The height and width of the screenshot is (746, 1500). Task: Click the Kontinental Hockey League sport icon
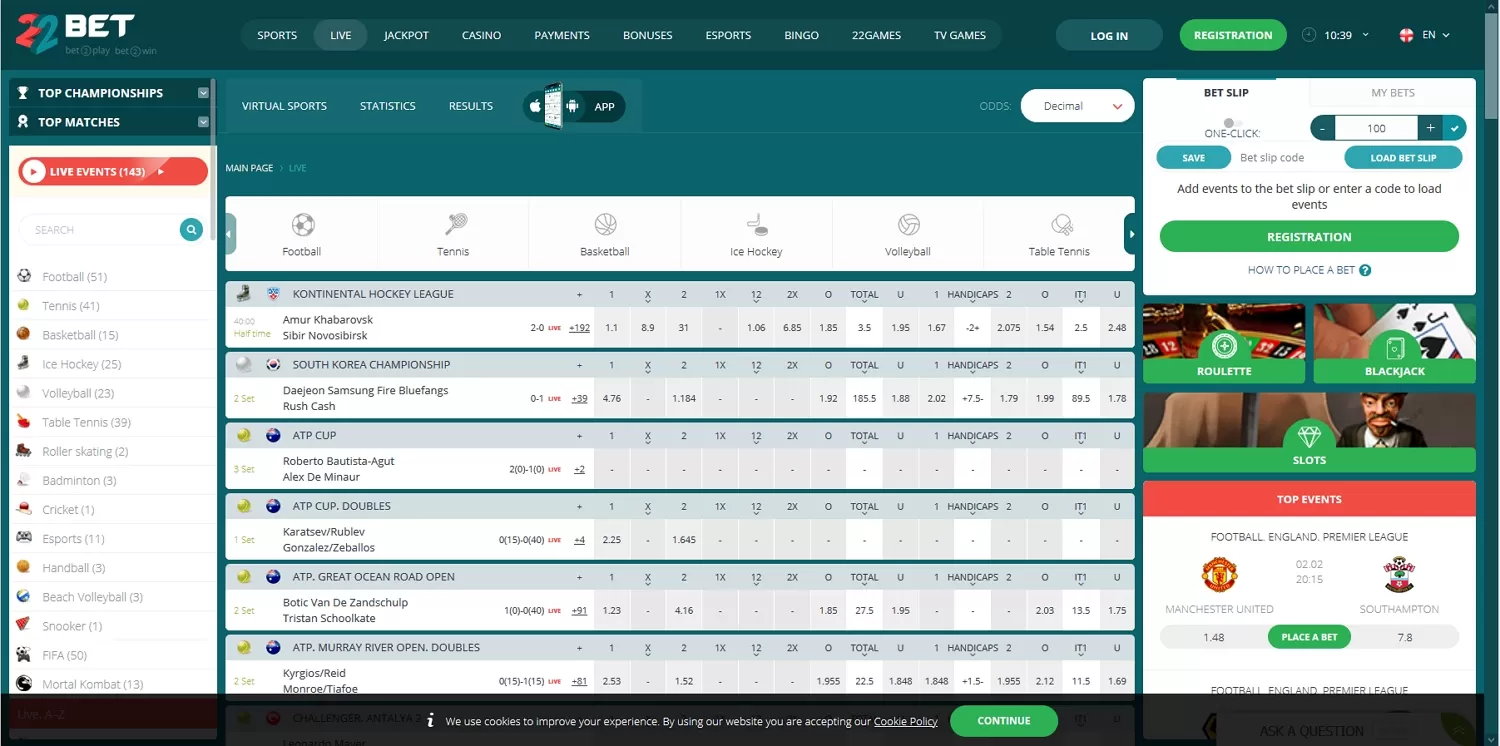[243, 294]
